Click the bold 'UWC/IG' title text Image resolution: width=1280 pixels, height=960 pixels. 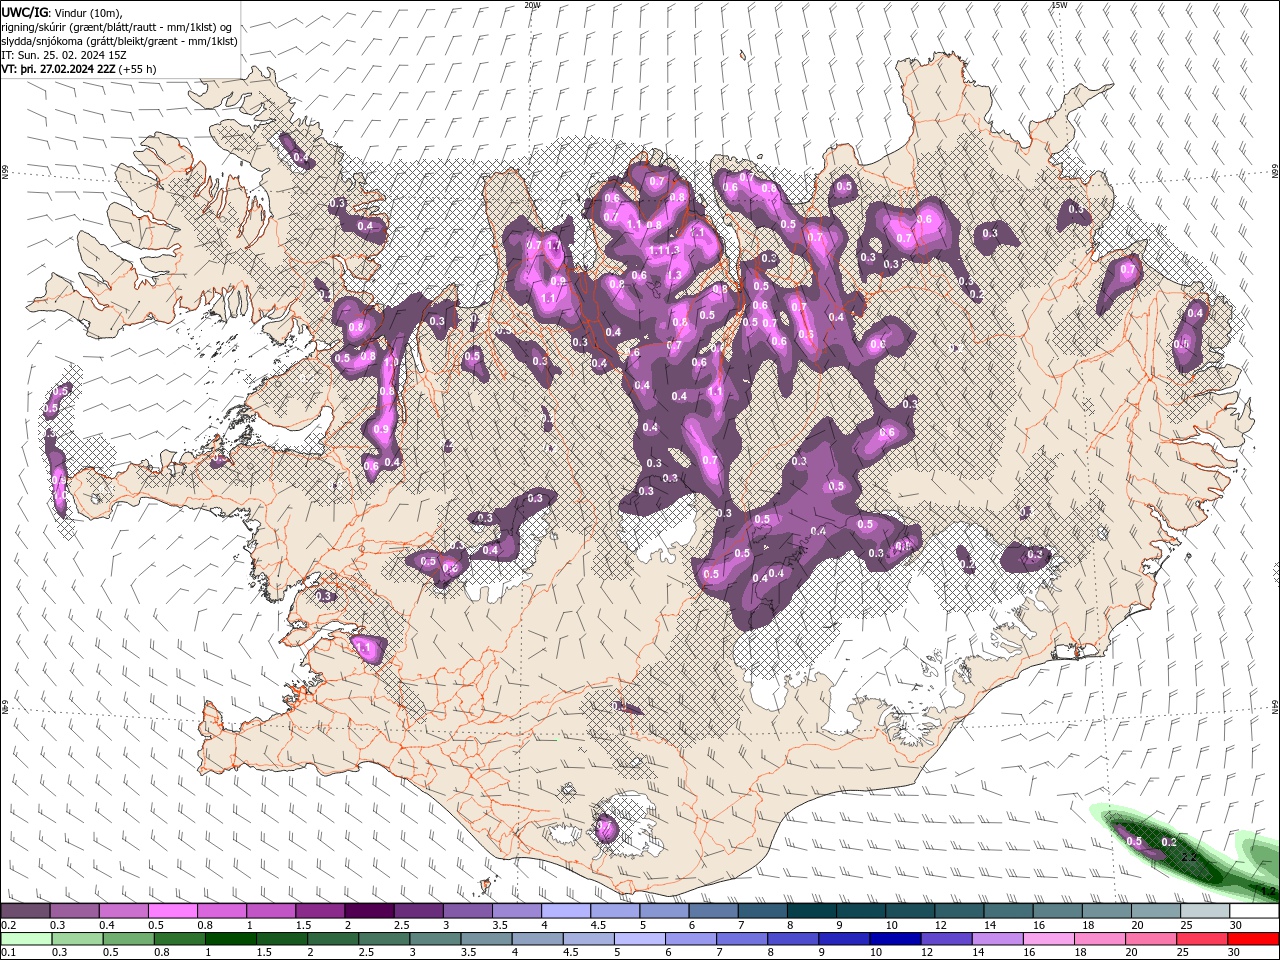(x=25, y=12)
